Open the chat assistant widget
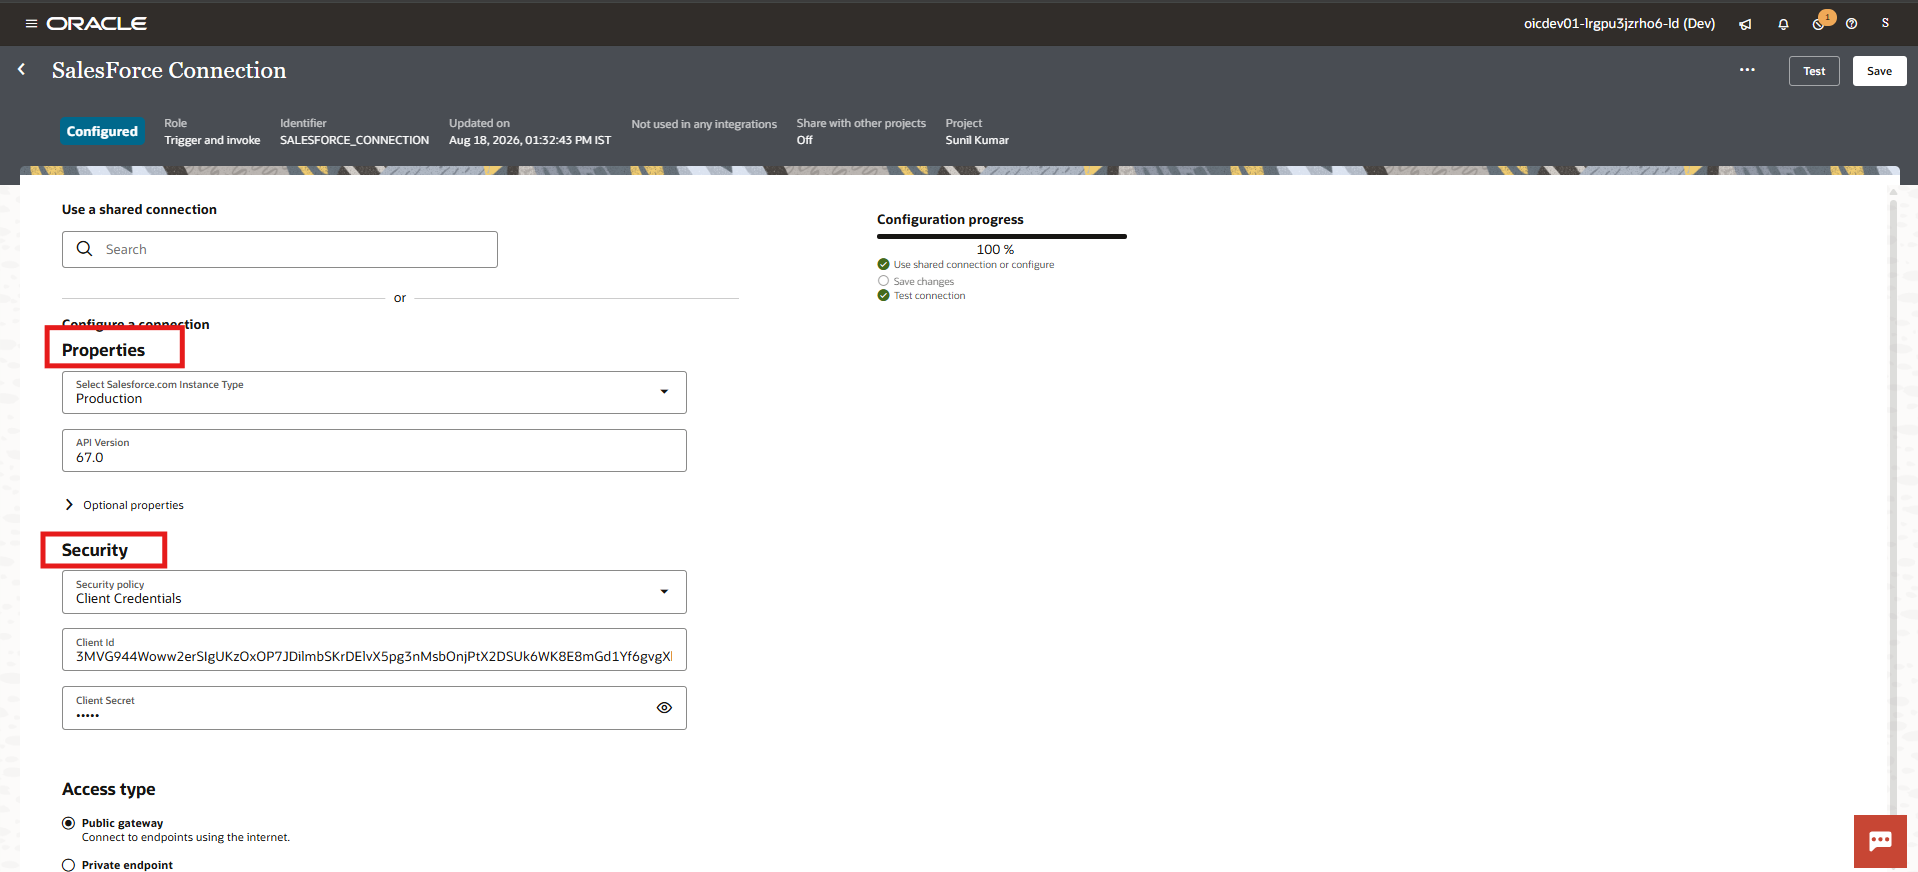The height and width of the screenshot is (872, 1918). (x=1880, y=841)
